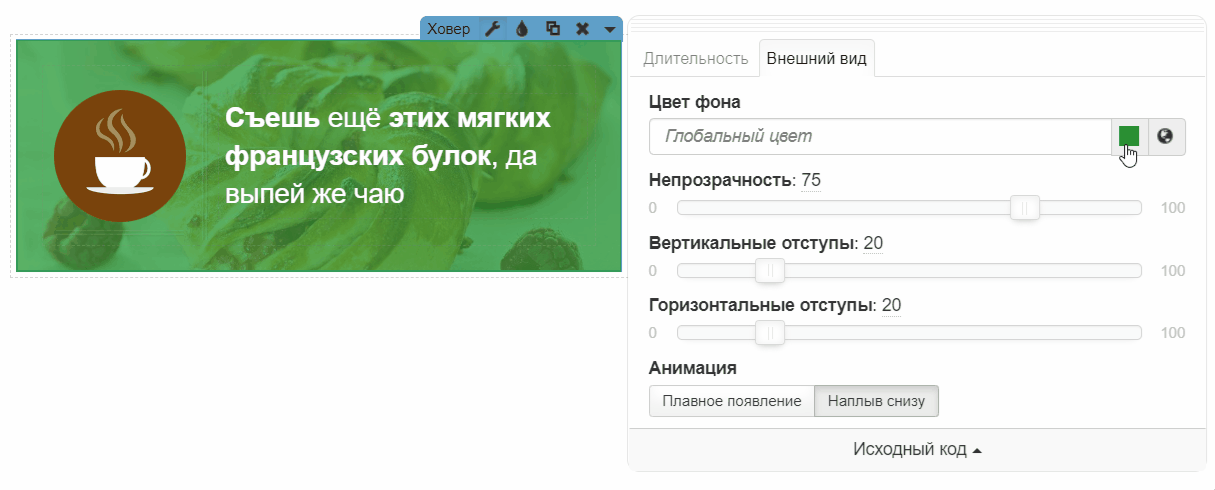
Task: Click the opacity slider handle
Action: pos(1025,208)
